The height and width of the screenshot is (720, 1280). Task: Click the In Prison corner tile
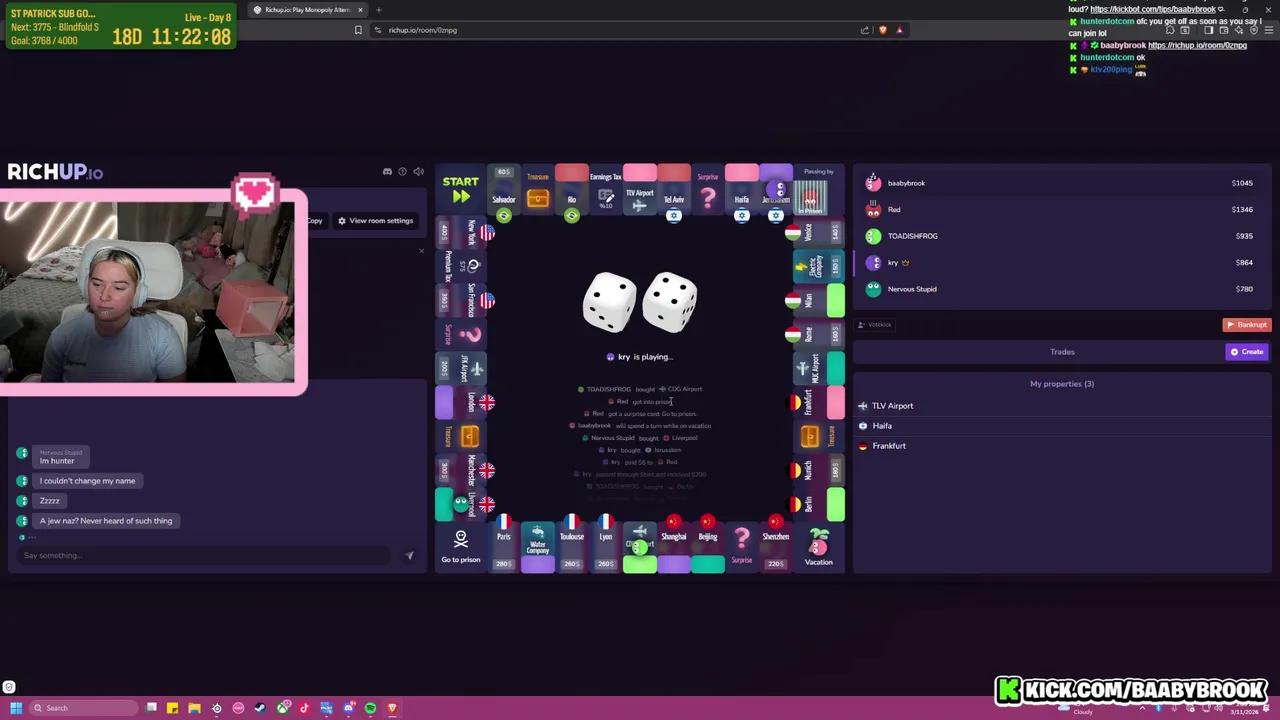coord(819,190)
